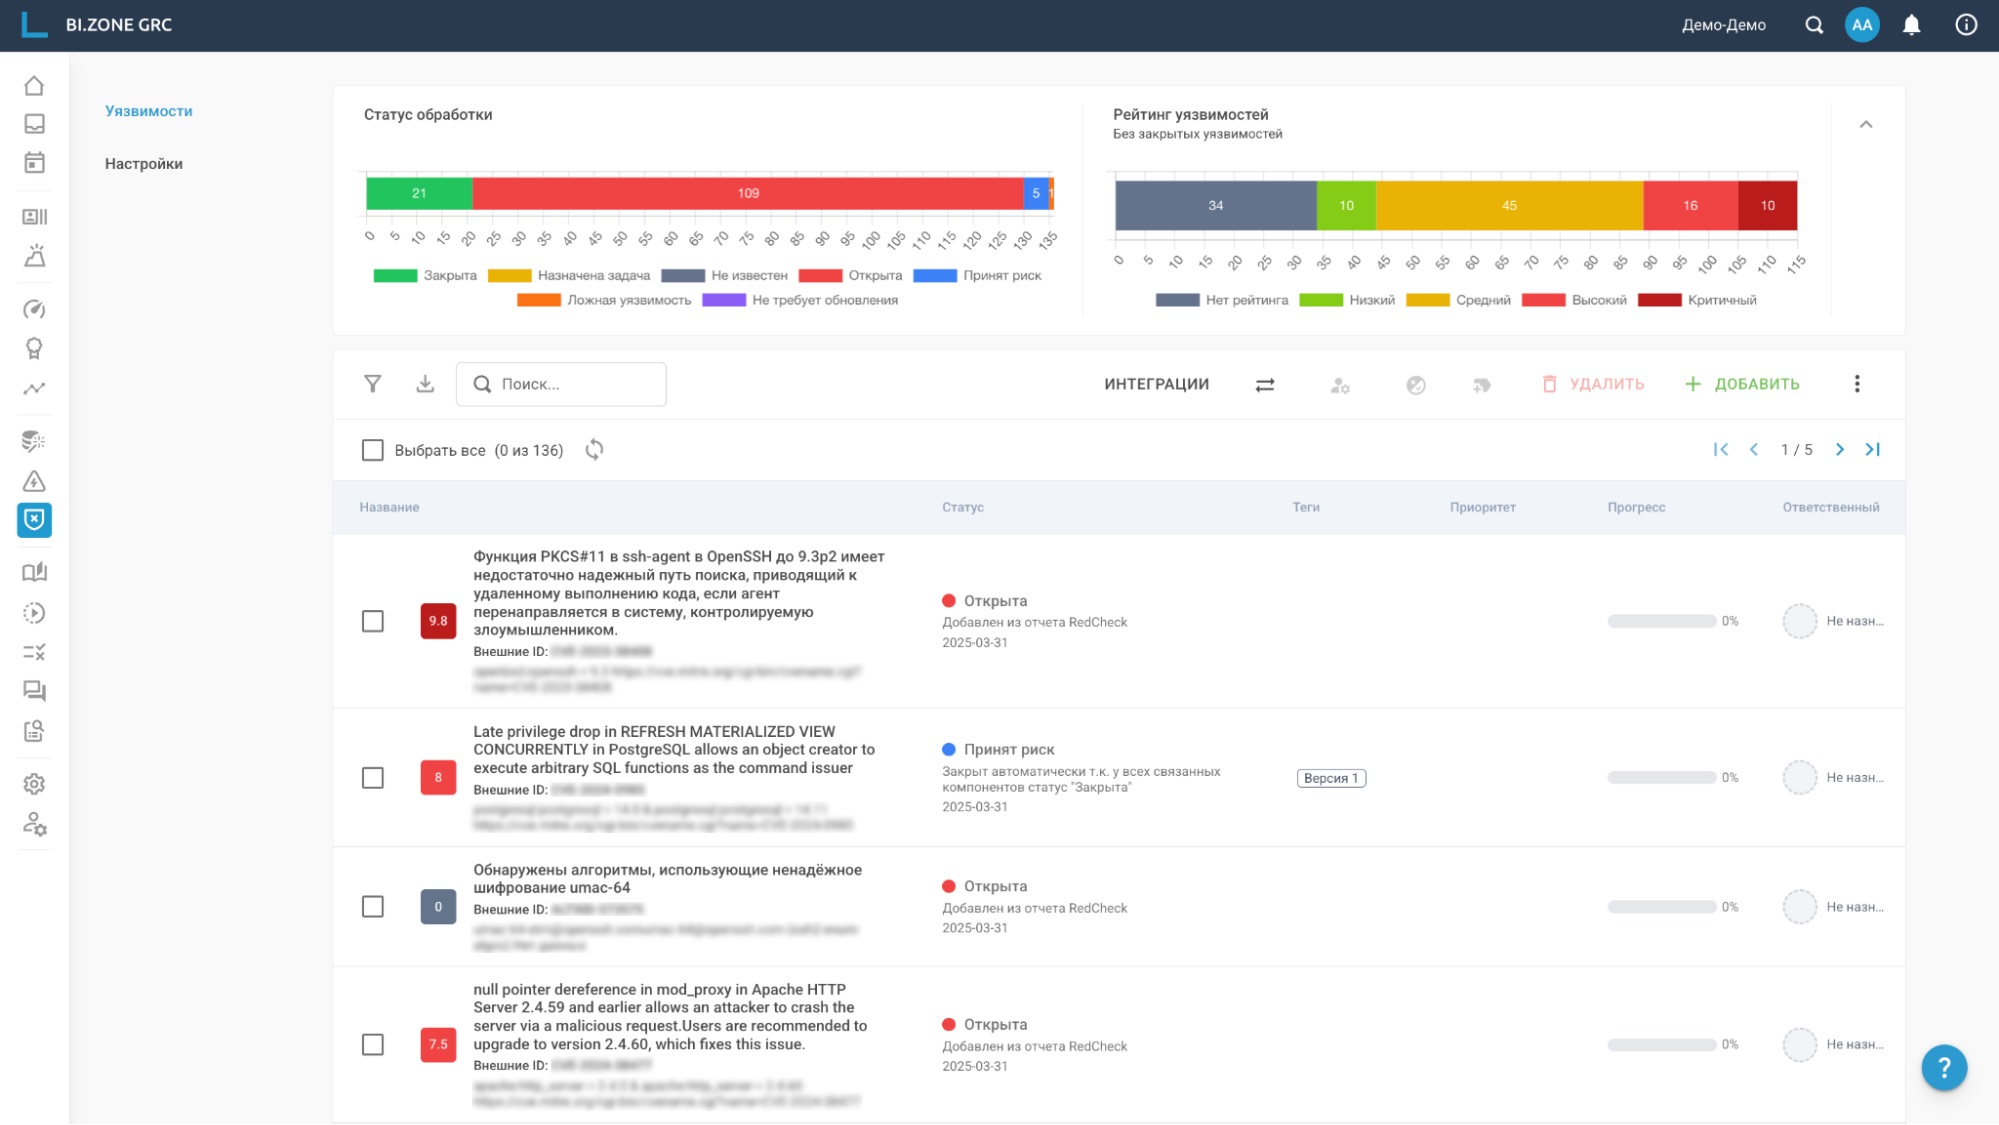
Task: Click the ДОБАВИТЬ button
Action: (1742, 384)
